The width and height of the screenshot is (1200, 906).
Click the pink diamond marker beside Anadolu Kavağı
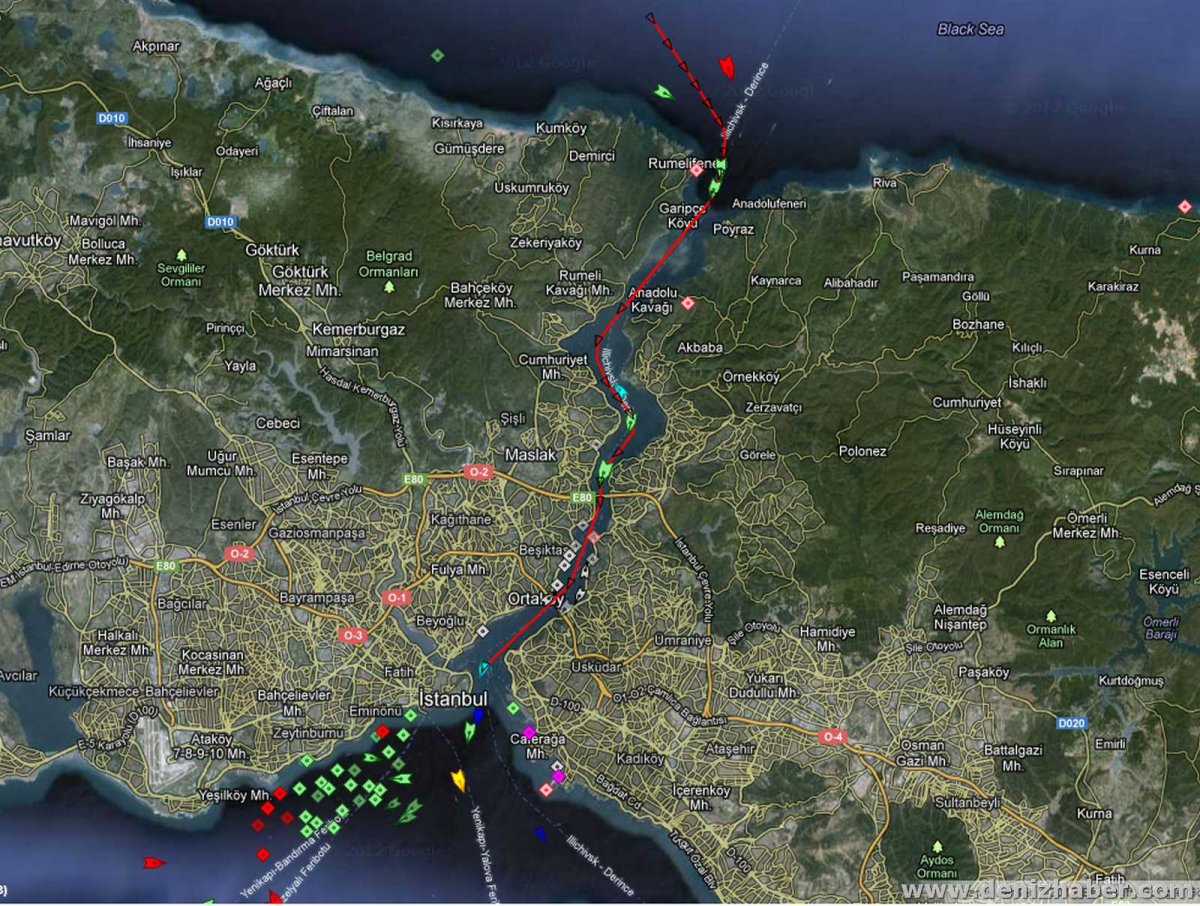coord(687,302)
